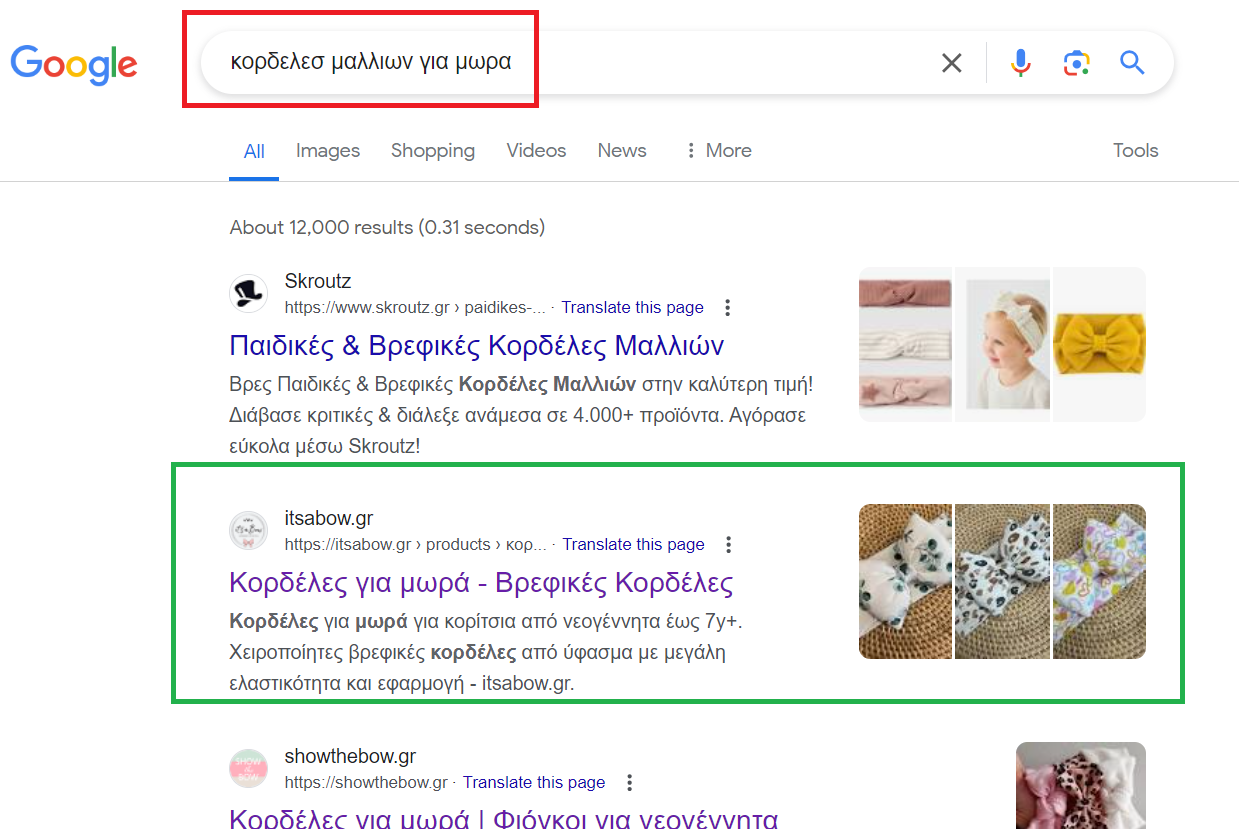Start voice search with microphone icon

[1020, 64]
